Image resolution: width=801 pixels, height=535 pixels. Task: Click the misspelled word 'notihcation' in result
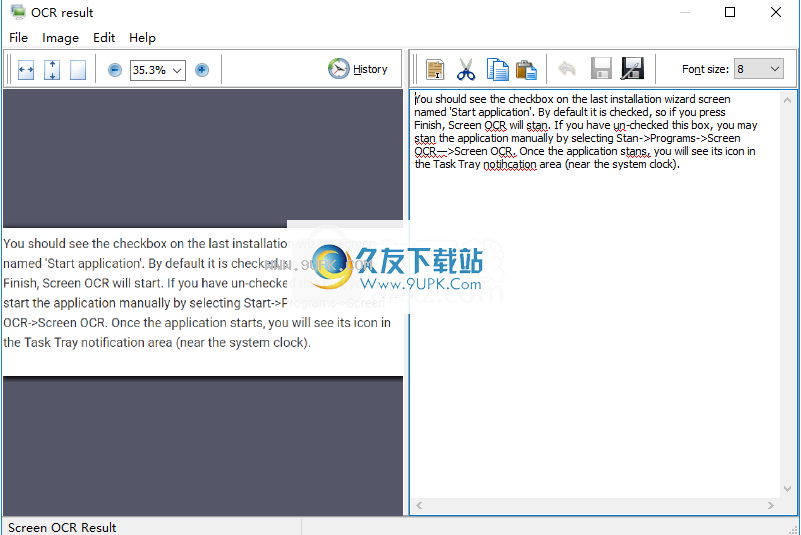(510, 165)
